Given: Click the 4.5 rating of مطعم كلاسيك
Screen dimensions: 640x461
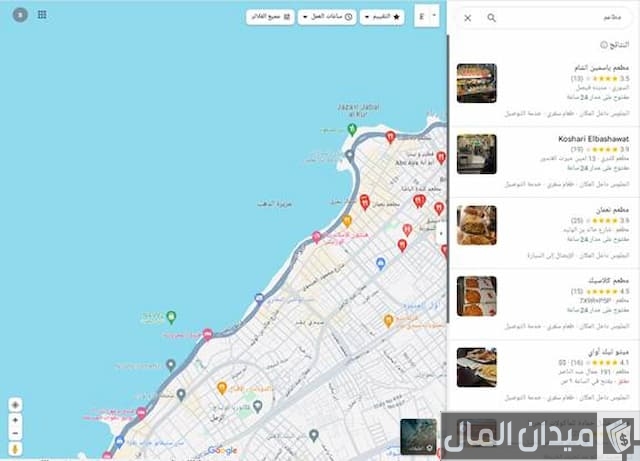Looking at the screenshot, I should pyautogui.click(x=624, y=292).
